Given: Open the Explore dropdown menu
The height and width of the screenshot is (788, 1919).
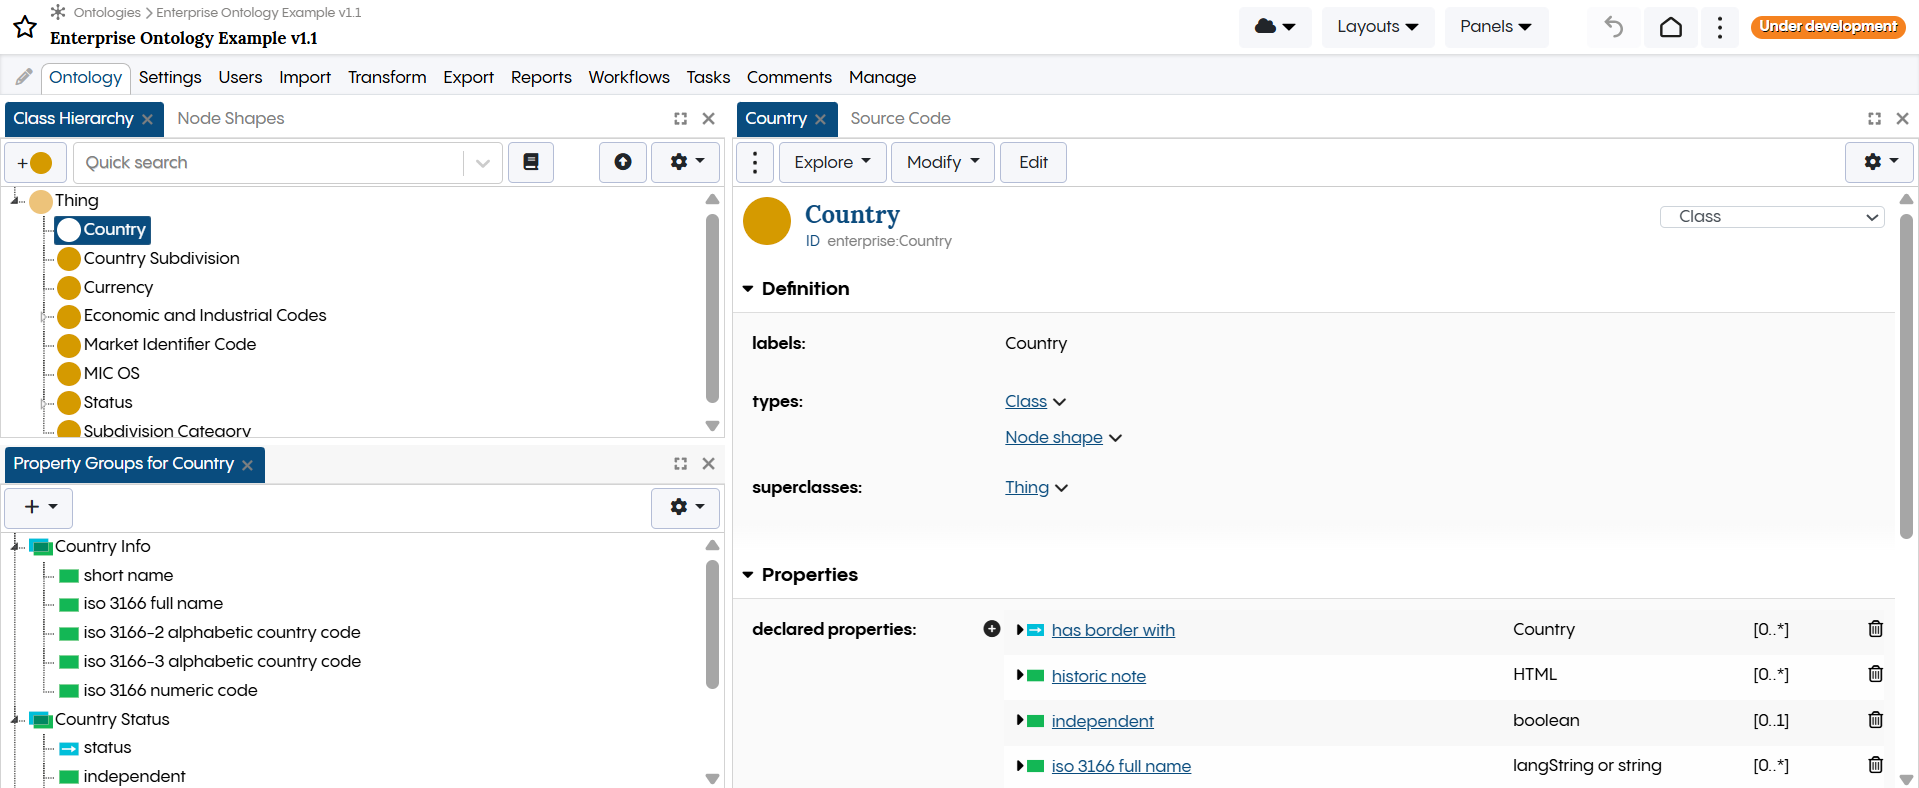Looking at the screenshot, I should 832,162.
